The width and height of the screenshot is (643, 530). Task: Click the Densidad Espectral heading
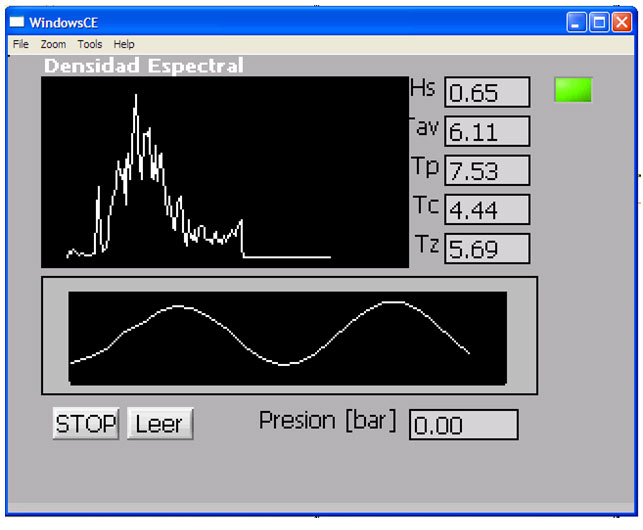pos(143,66)
